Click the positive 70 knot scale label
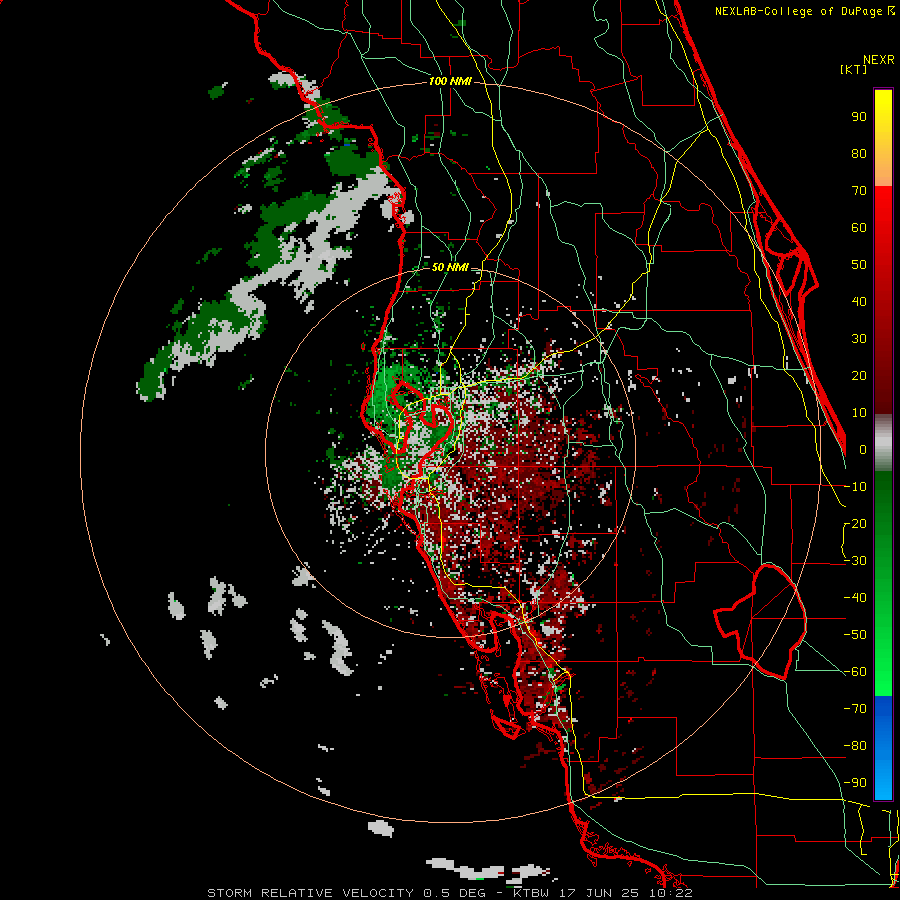Screen dimensions: 900x900 click(859, 191)
